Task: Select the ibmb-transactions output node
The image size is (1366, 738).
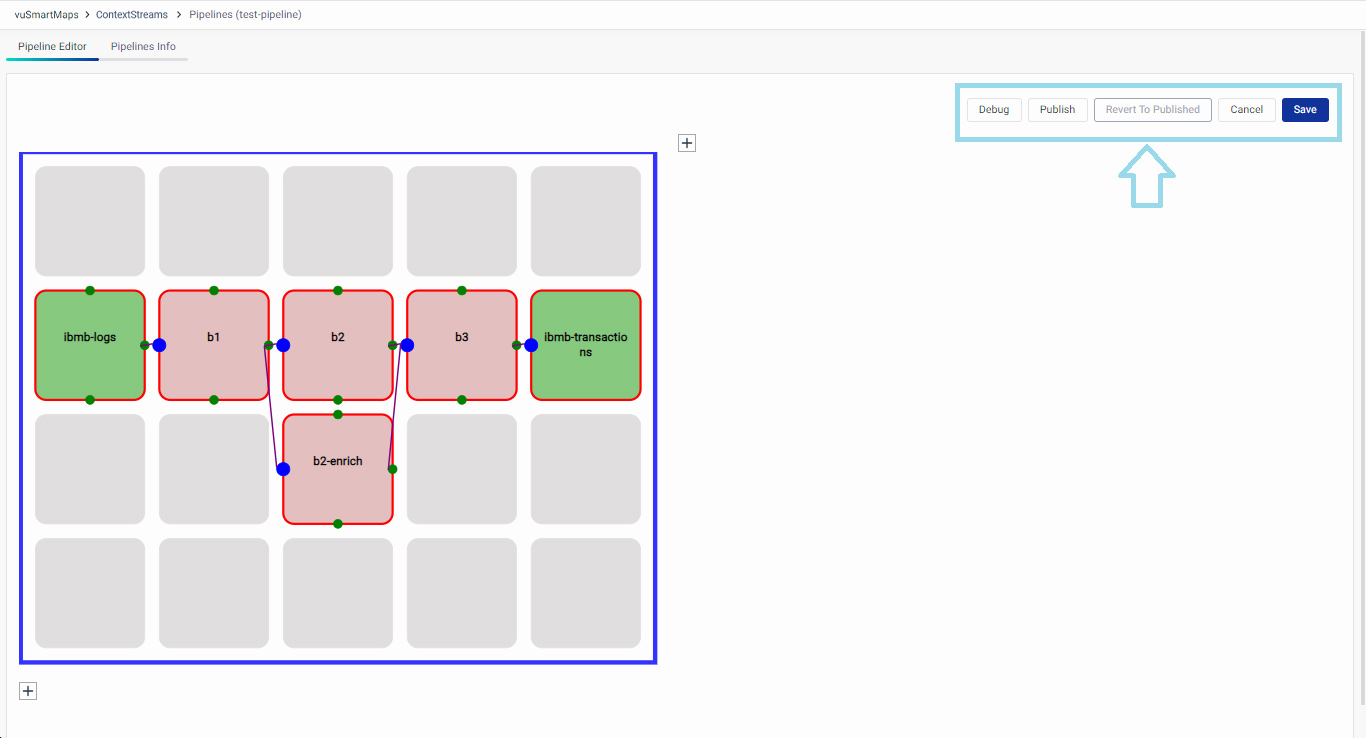Action: [x=586, y=345]
